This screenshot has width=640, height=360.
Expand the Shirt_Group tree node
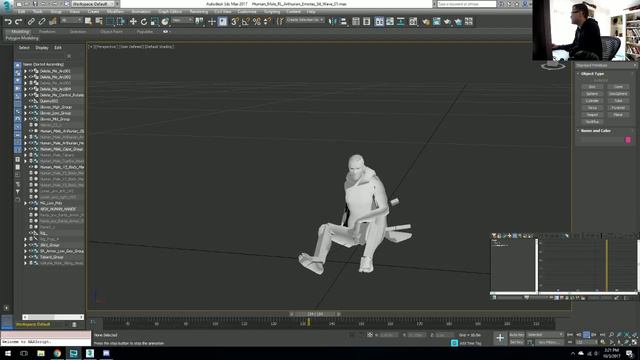tap(25, 245)
